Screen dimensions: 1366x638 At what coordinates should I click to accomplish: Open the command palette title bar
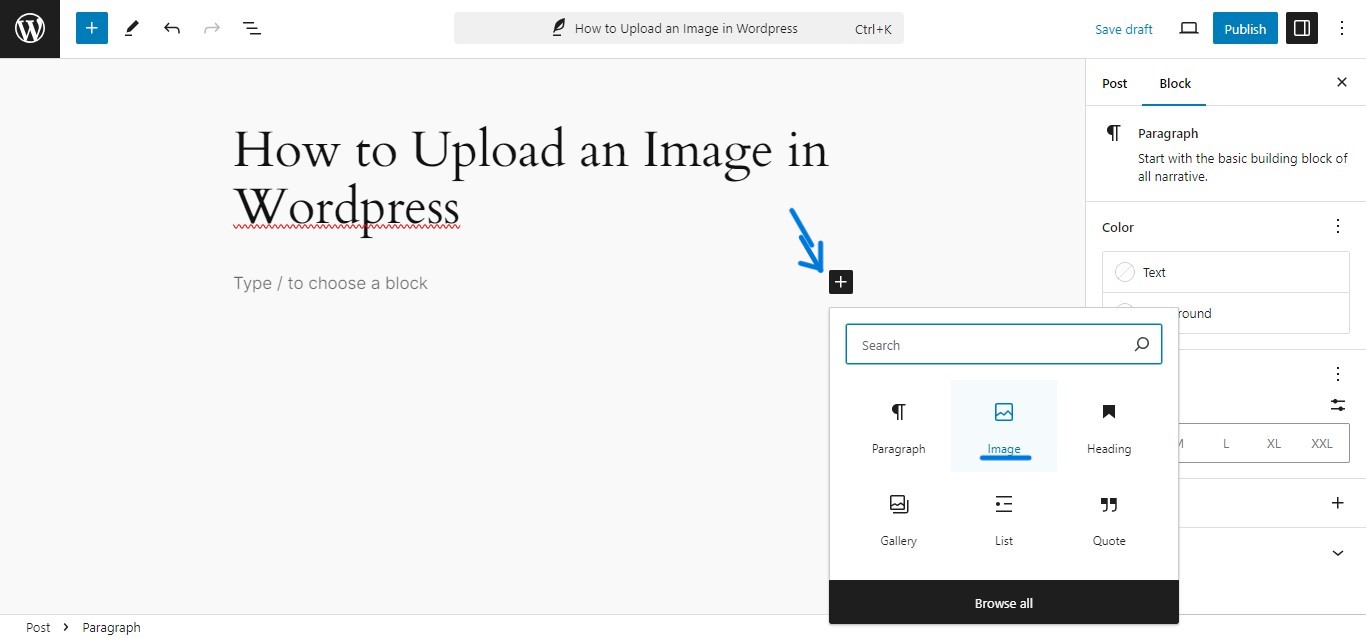(x=679, y=29)
